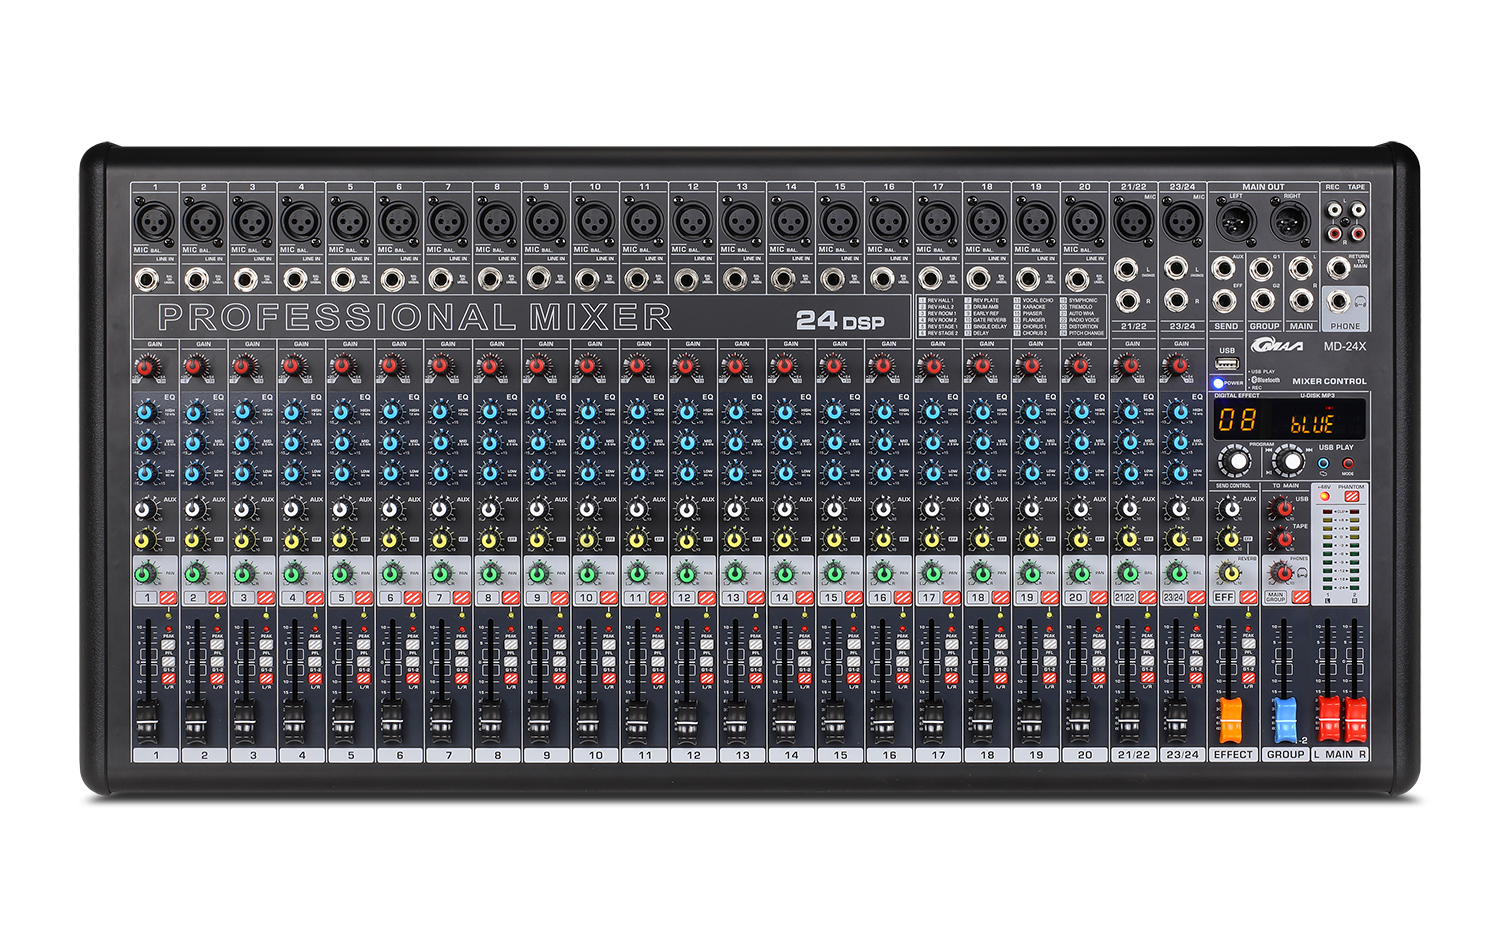Click the yellow REVERB knob
This screenshot has height=938, width=1500.
tap(1230, 574)
